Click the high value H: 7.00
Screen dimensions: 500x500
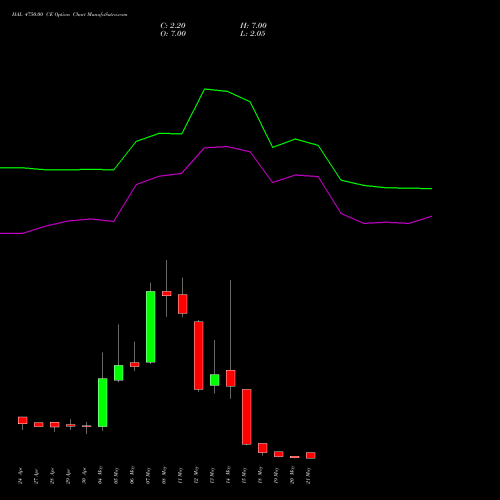click(x=253, y=26)
